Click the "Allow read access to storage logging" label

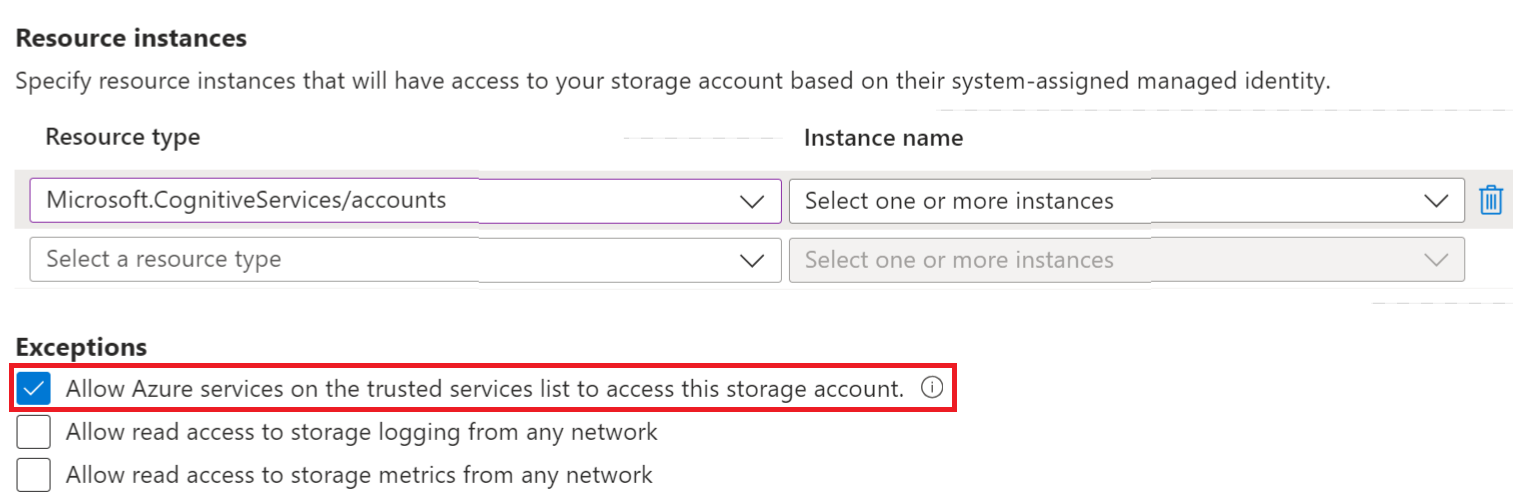tap(362, 432)
